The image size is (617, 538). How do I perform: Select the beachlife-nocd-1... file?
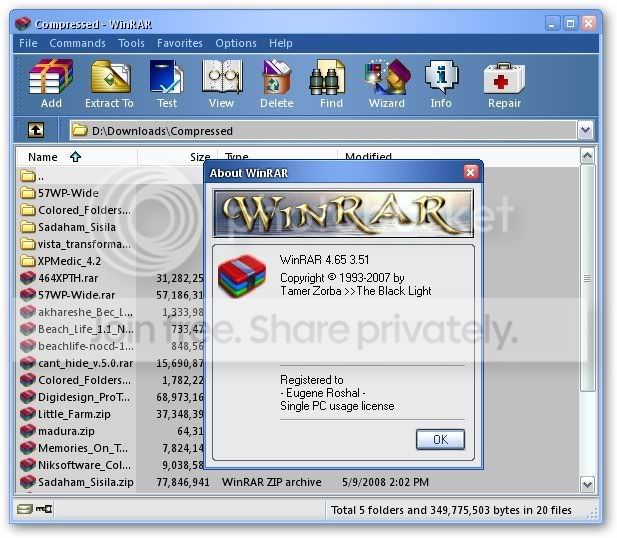tap(77, 346)
